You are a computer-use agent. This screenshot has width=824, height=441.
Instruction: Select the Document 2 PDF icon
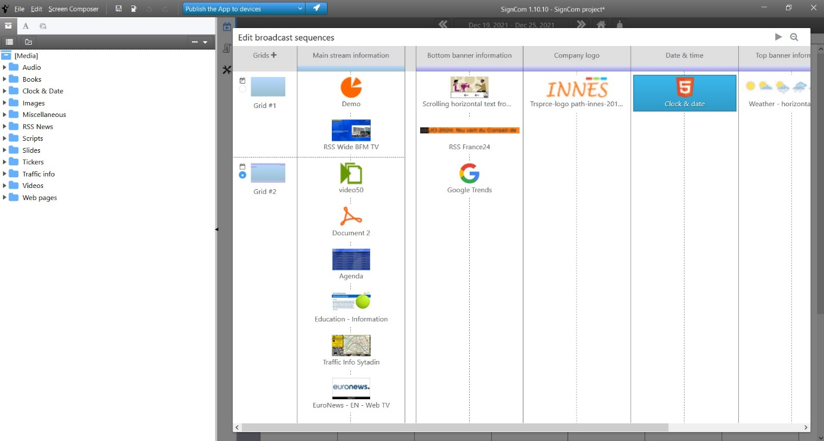(351, 216)
